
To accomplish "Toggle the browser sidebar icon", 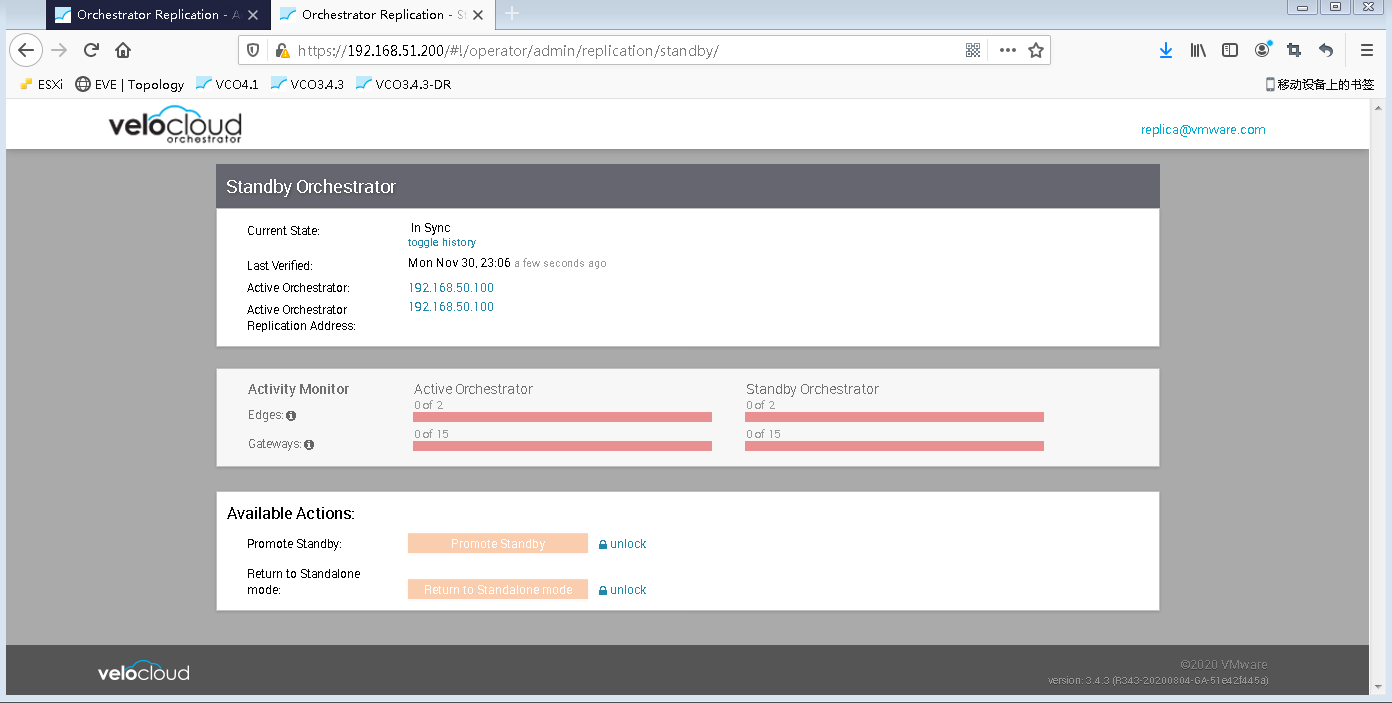I will coord(1230,50).
